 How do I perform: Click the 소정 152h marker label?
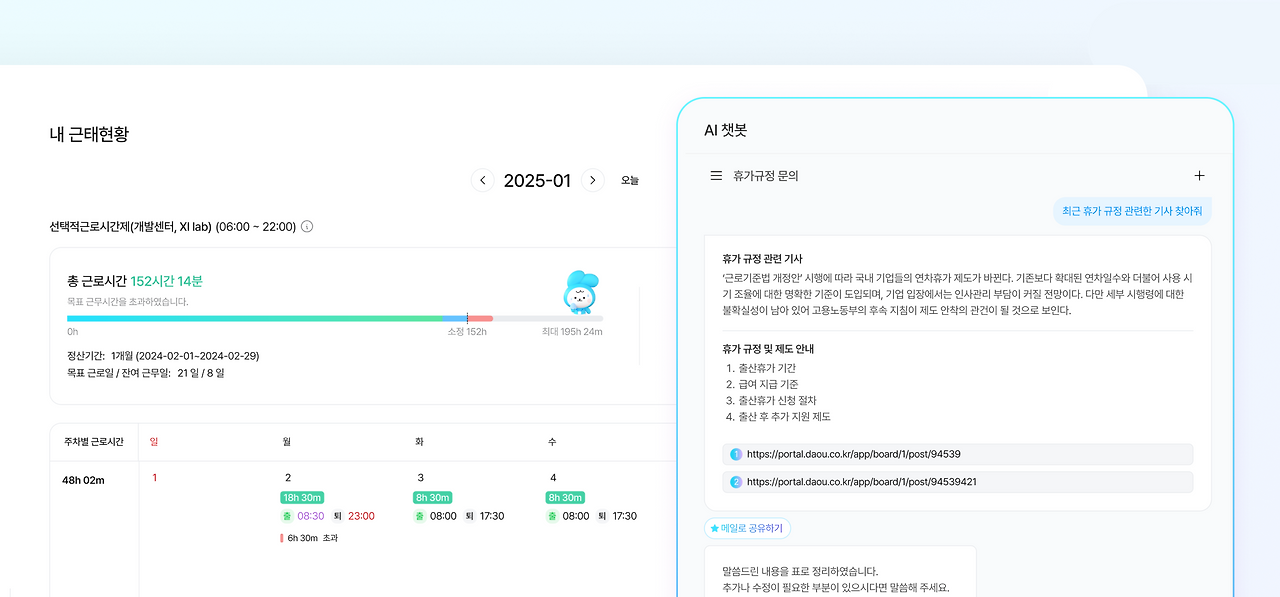pyautogui.click(x=467, y=332)
